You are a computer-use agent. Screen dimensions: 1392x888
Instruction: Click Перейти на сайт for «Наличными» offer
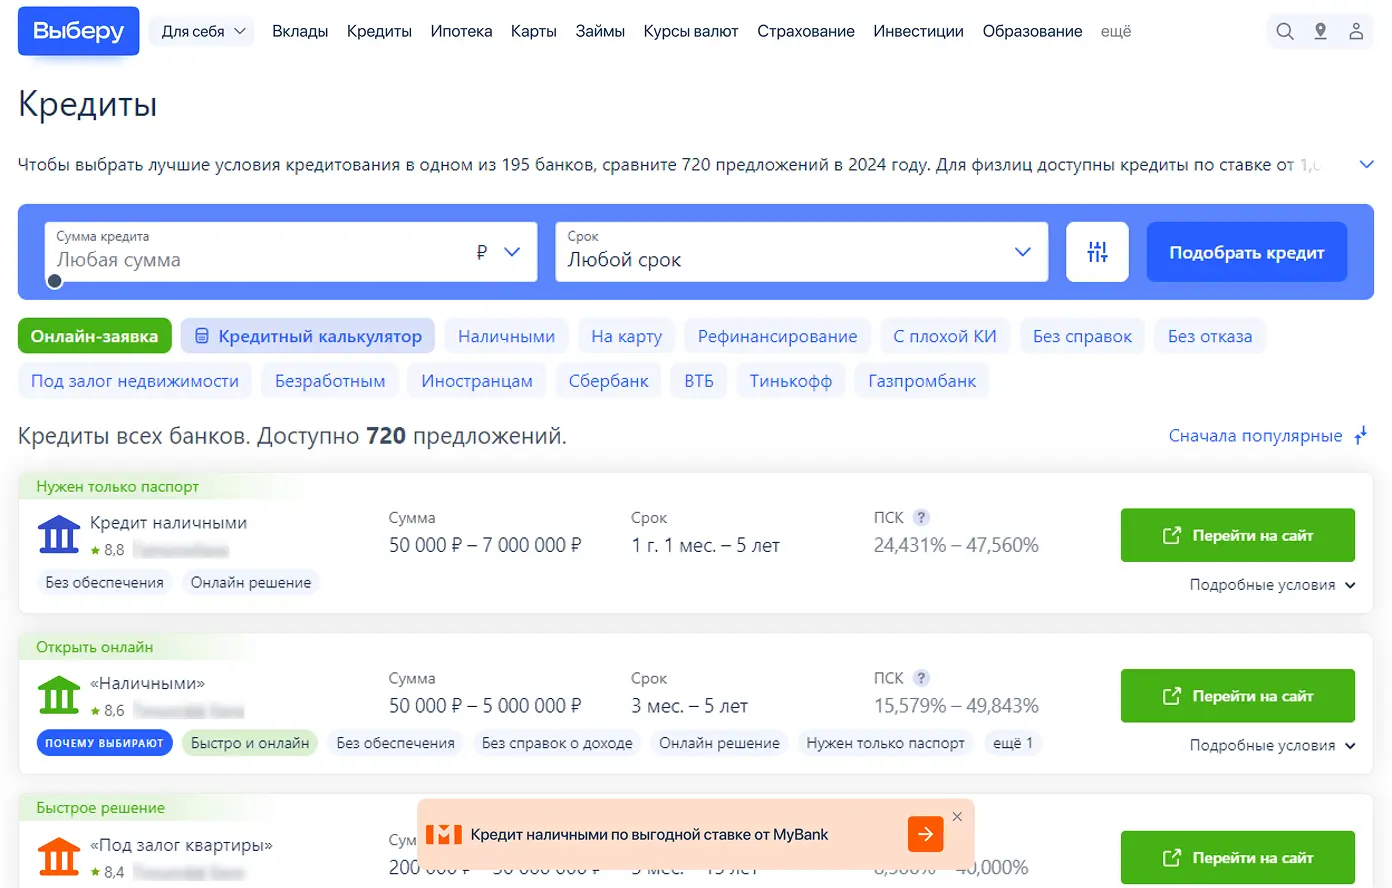[1237, 696]
